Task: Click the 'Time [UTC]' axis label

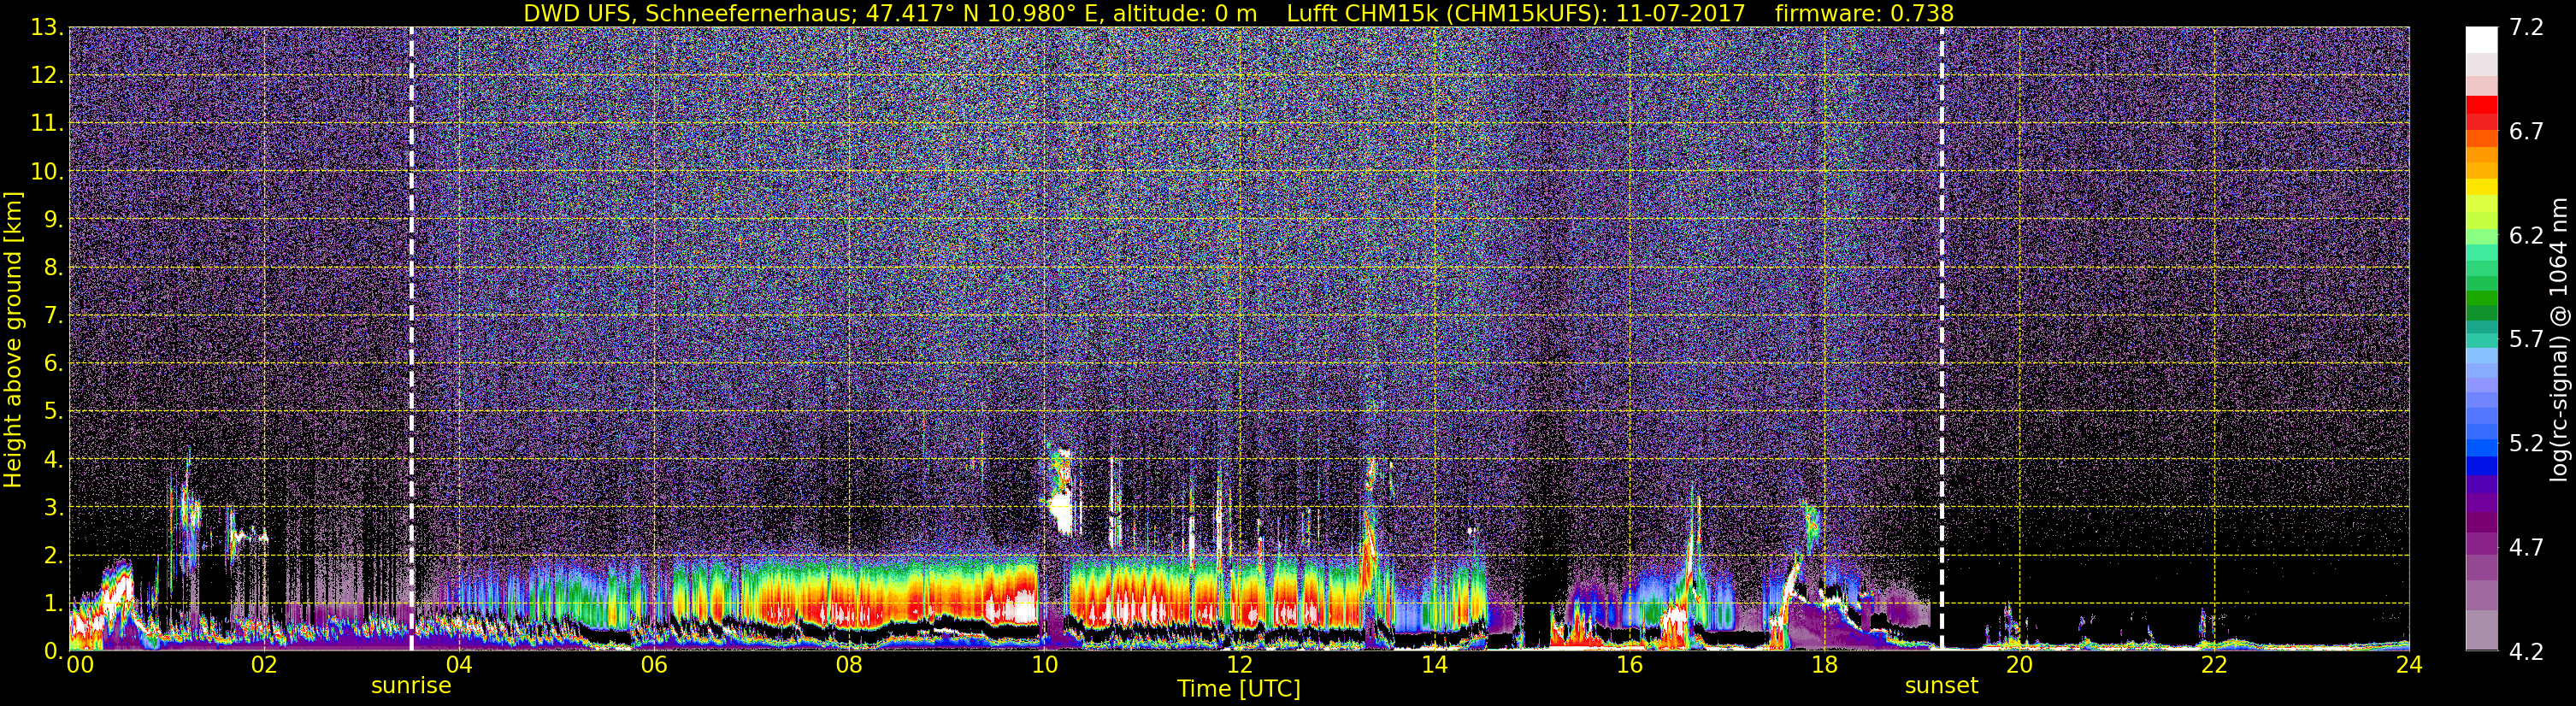Action: tap(1239, 689)
